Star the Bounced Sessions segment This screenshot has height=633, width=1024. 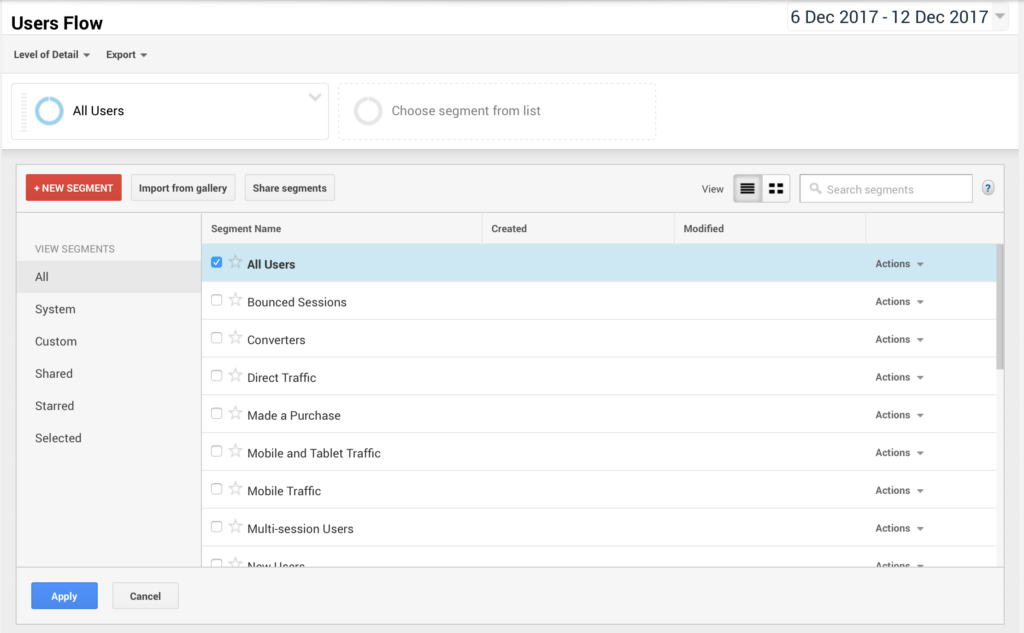(235, 301)
